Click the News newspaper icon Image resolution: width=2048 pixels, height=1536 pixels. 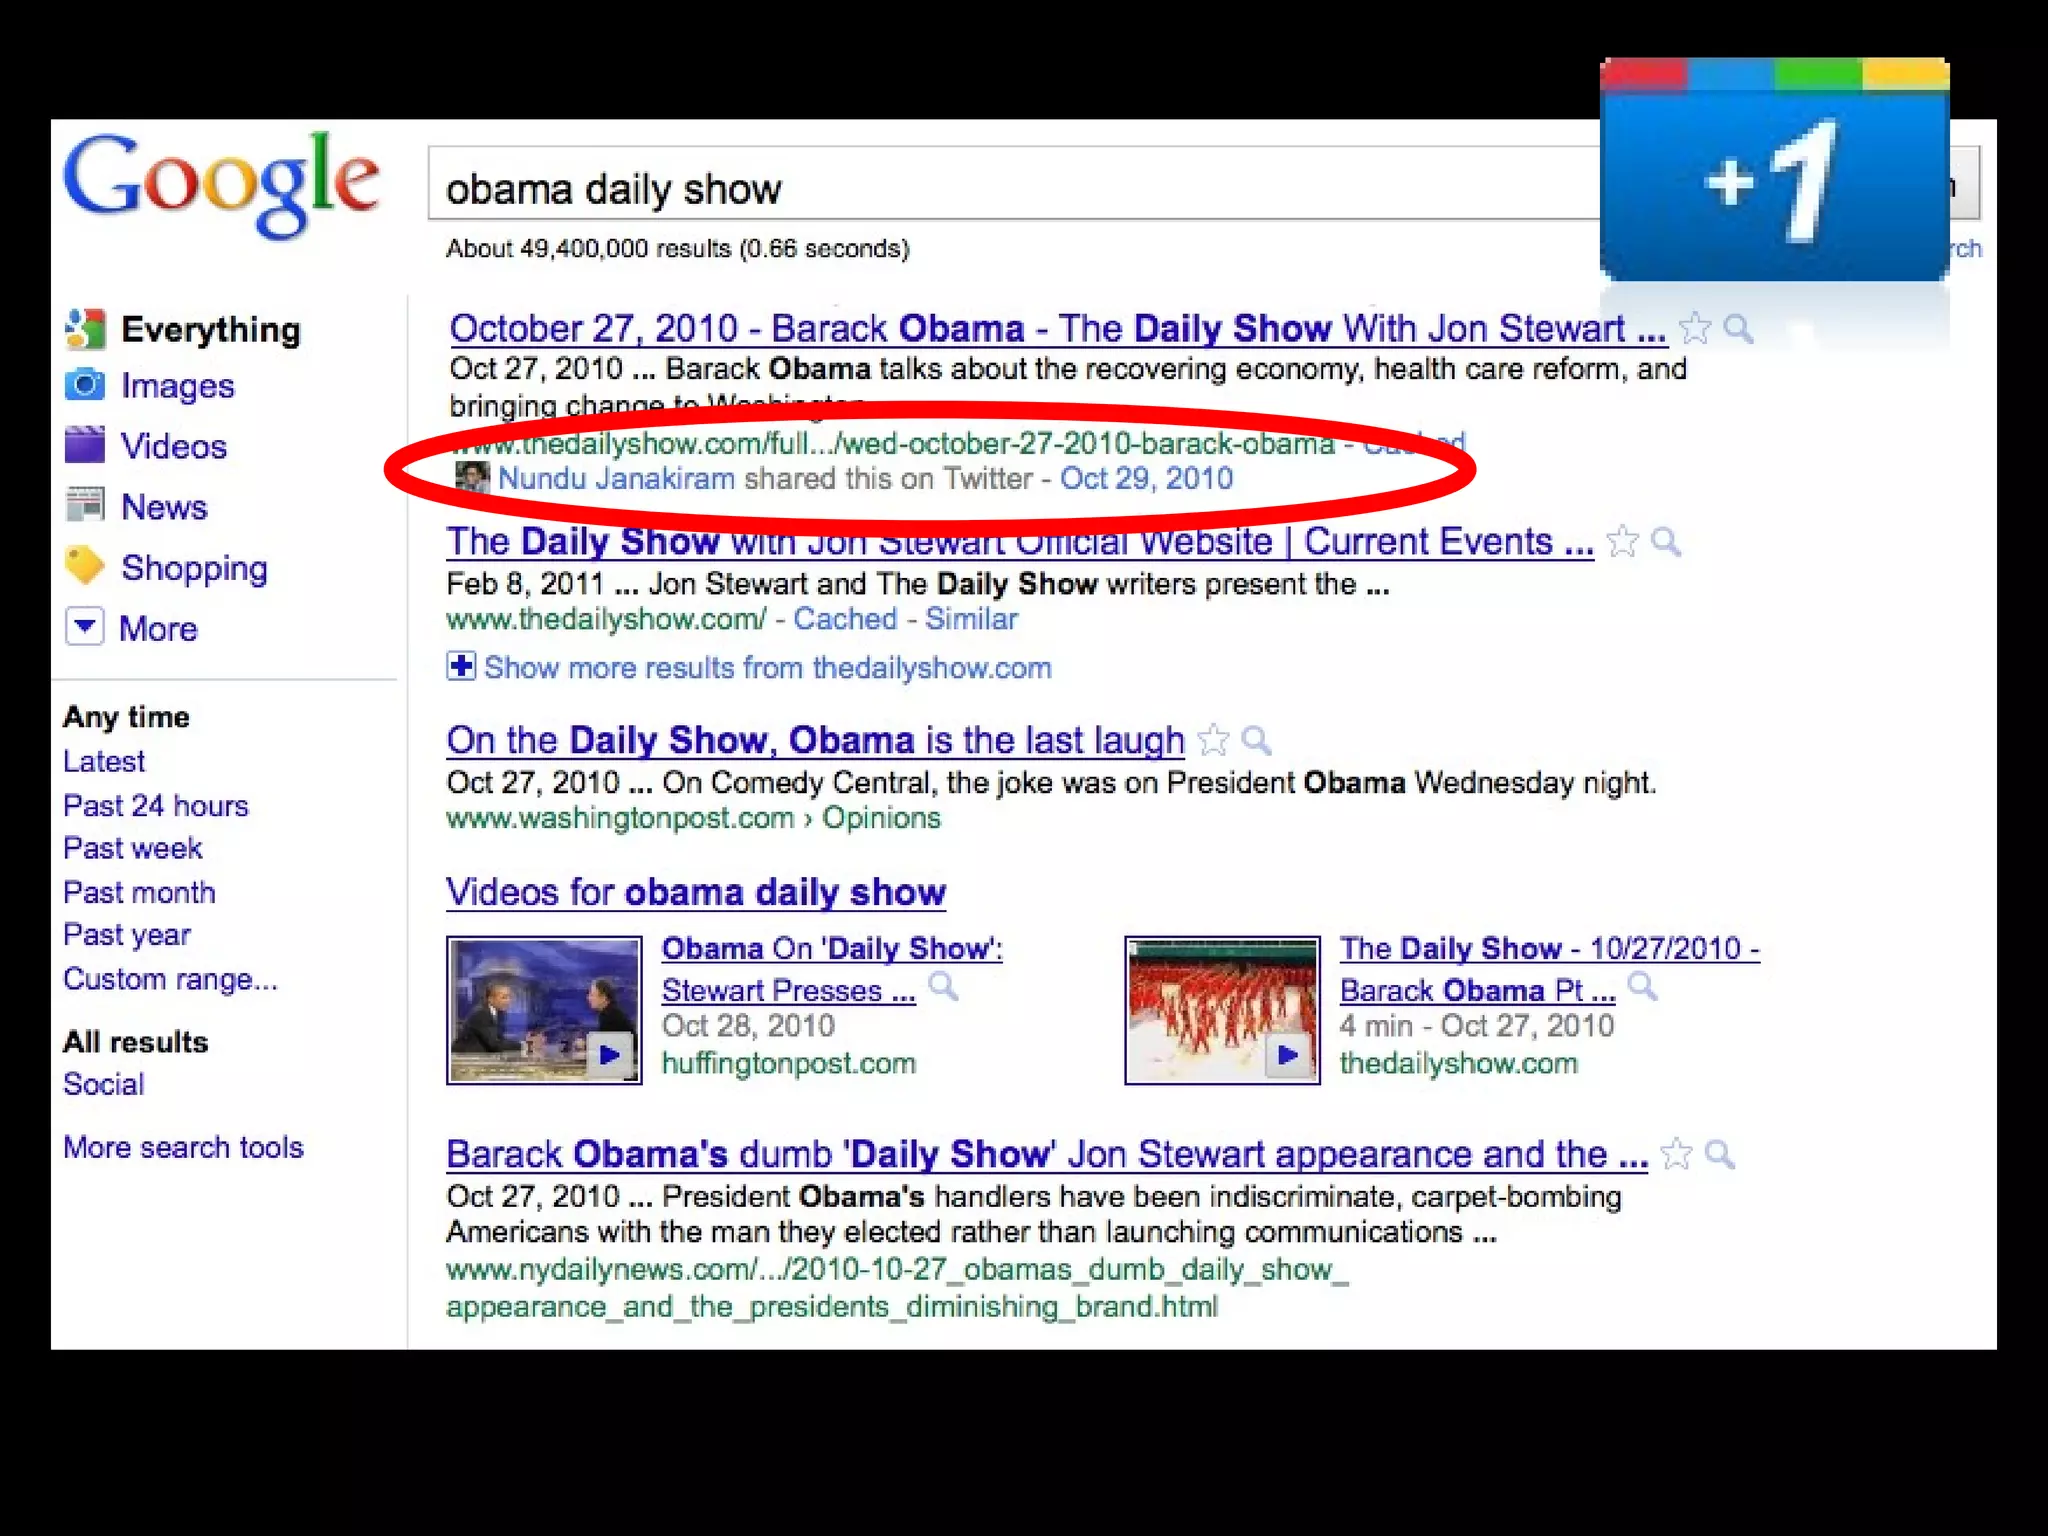click(x=85, y=505)
